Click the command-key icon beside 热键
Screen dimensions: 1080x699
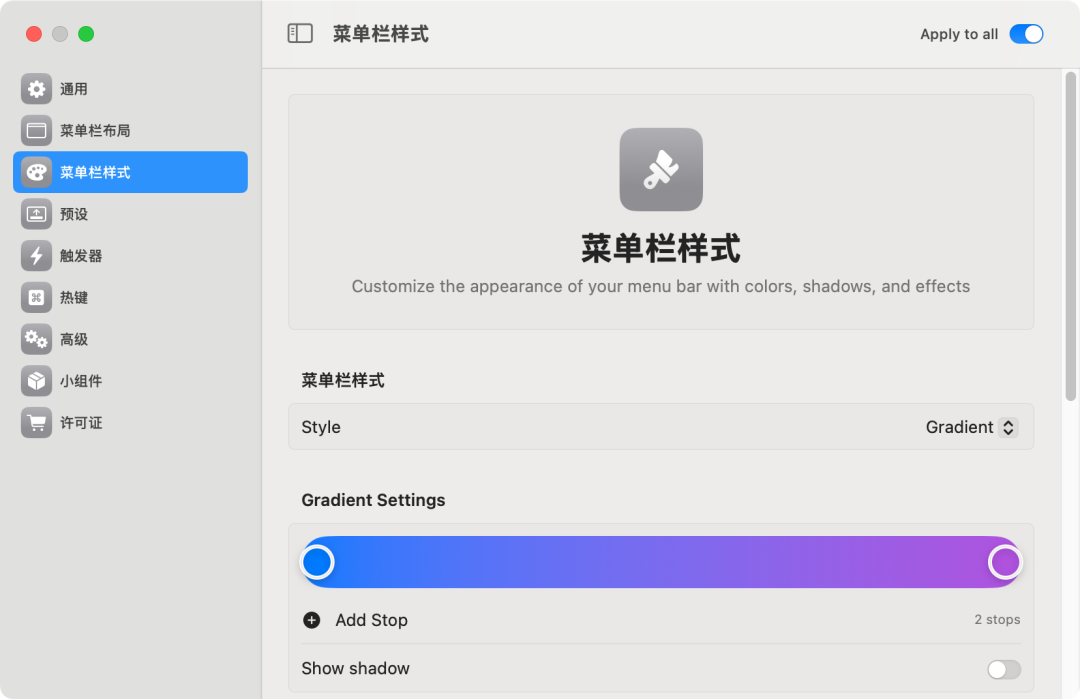tap(37, 298)
